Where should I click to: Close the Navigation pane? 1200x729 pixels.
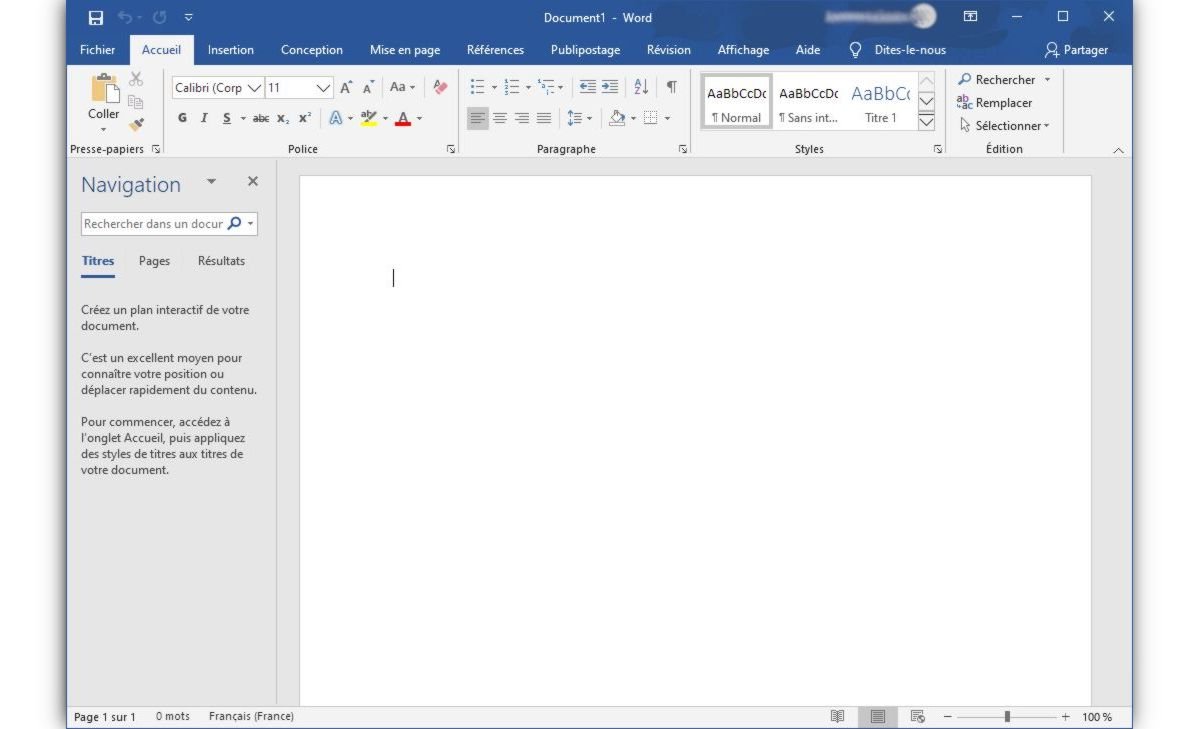coord(253,181)
